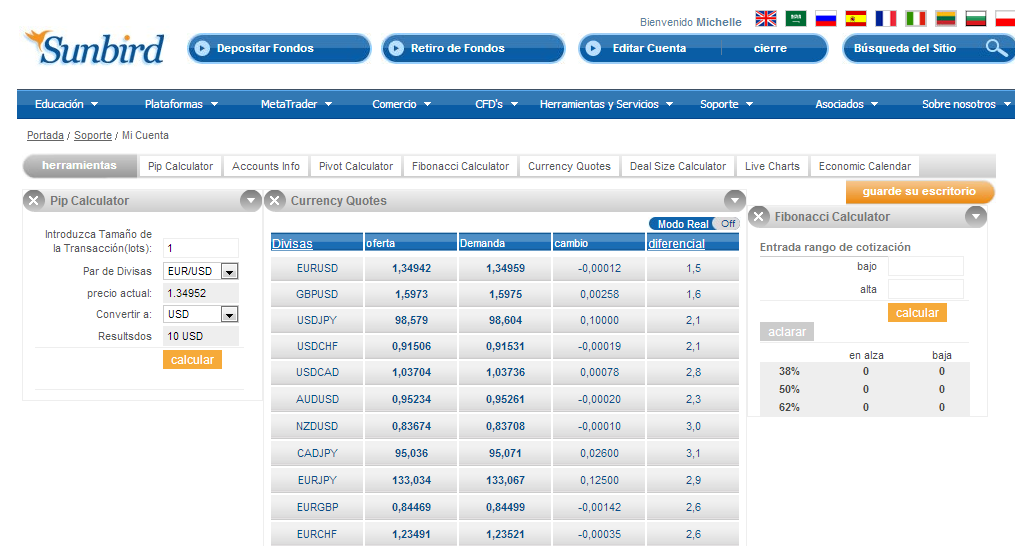This screenshot has width=1015, height=546.
Task: Click the French flag icon
Action: click(x=886, y=19)
